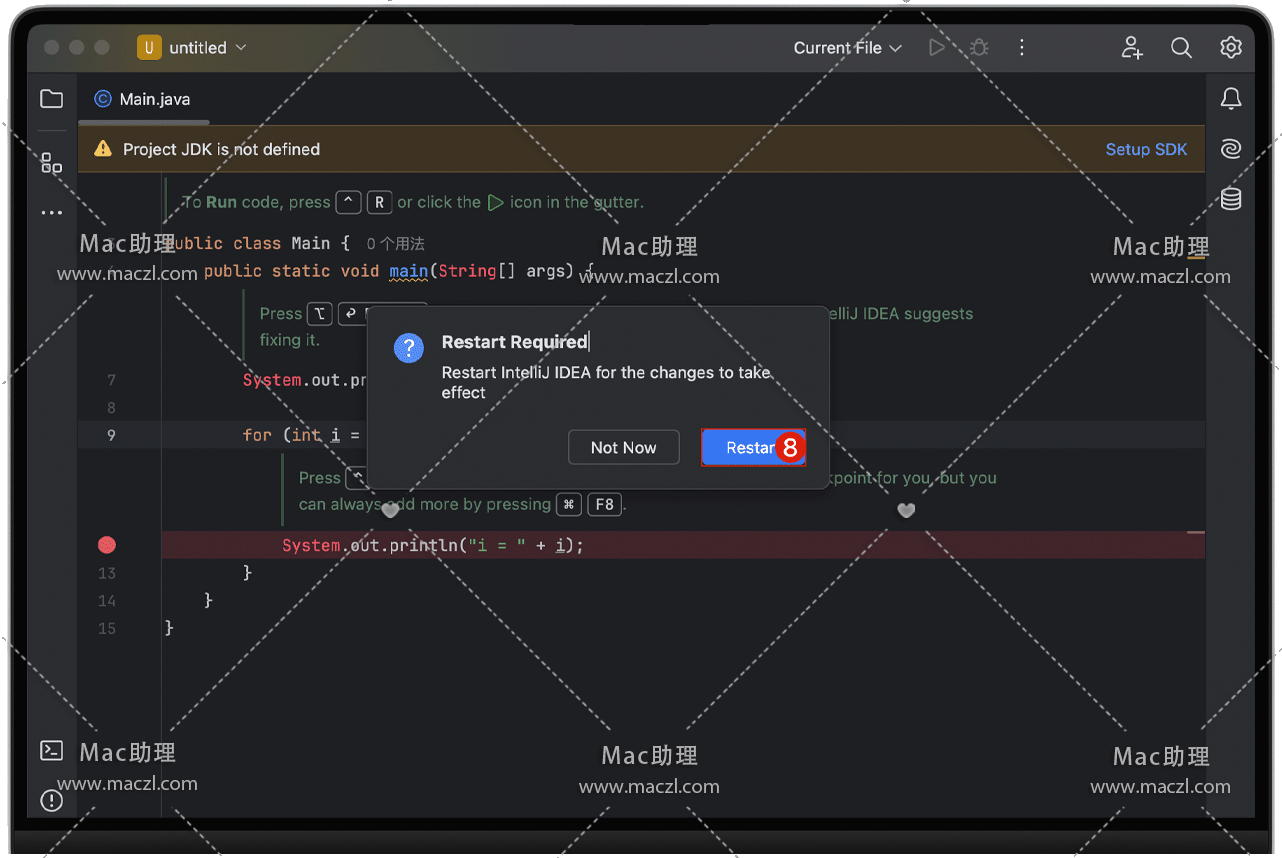The height and width of the screenshot is (858, 1282).
Task: Open the Notifications bell icon
Action: pyautogui.click(x=1231, y=99)
